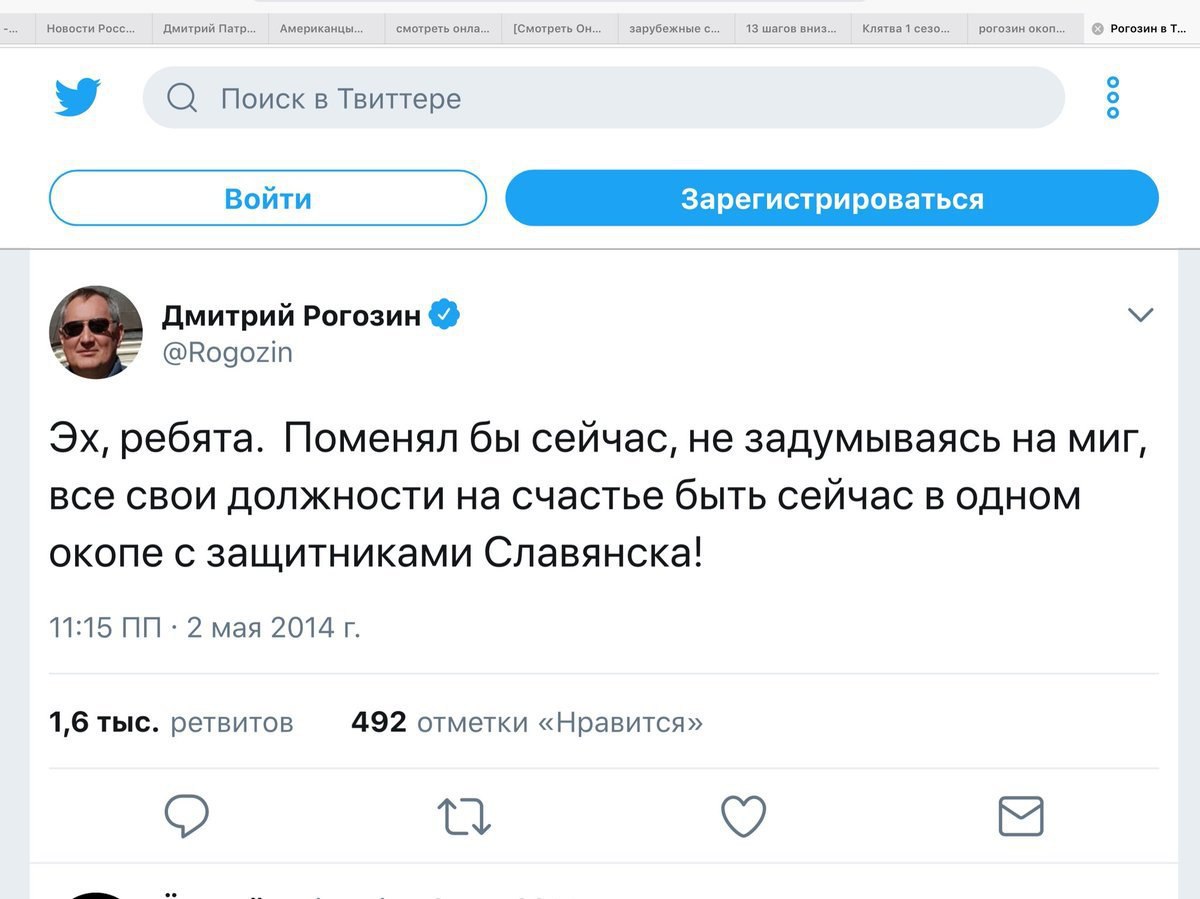Like the tweet with heart icon
The image size is (1200, 899).
pyautogui.click(x=743, y=816)
